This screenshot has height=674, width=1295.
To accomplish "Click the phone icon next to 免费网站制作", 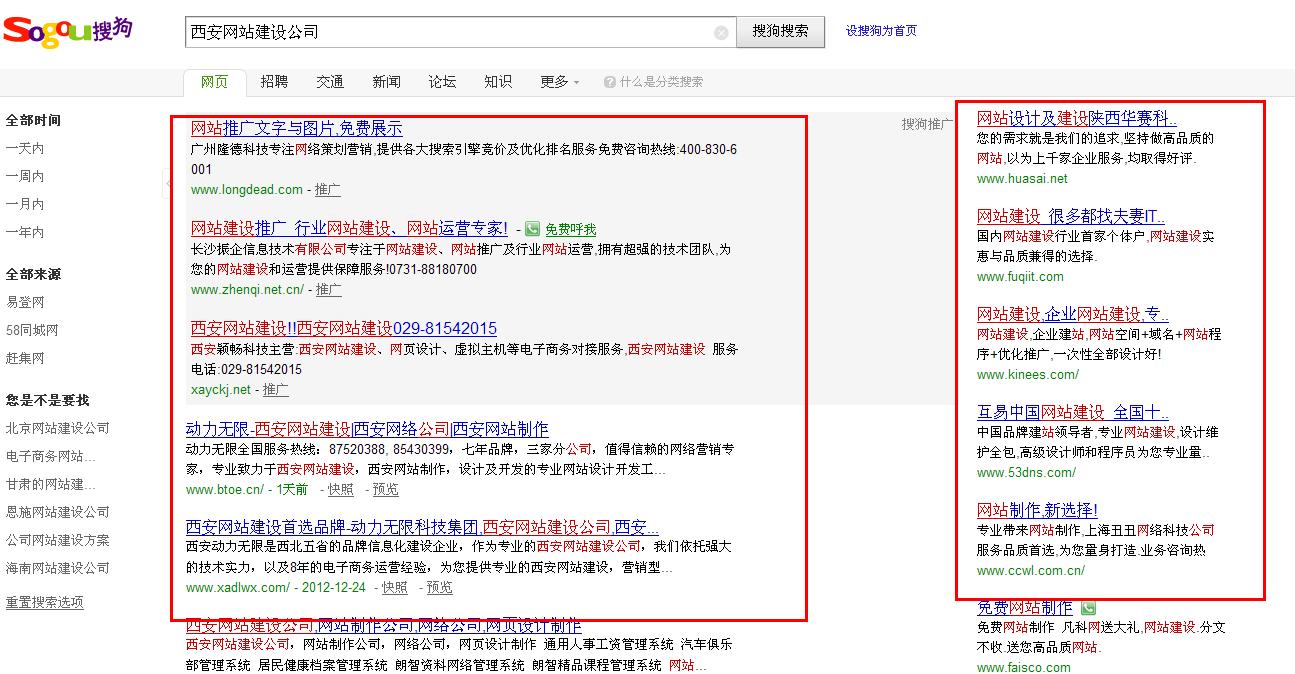I will pos(1087,608).
